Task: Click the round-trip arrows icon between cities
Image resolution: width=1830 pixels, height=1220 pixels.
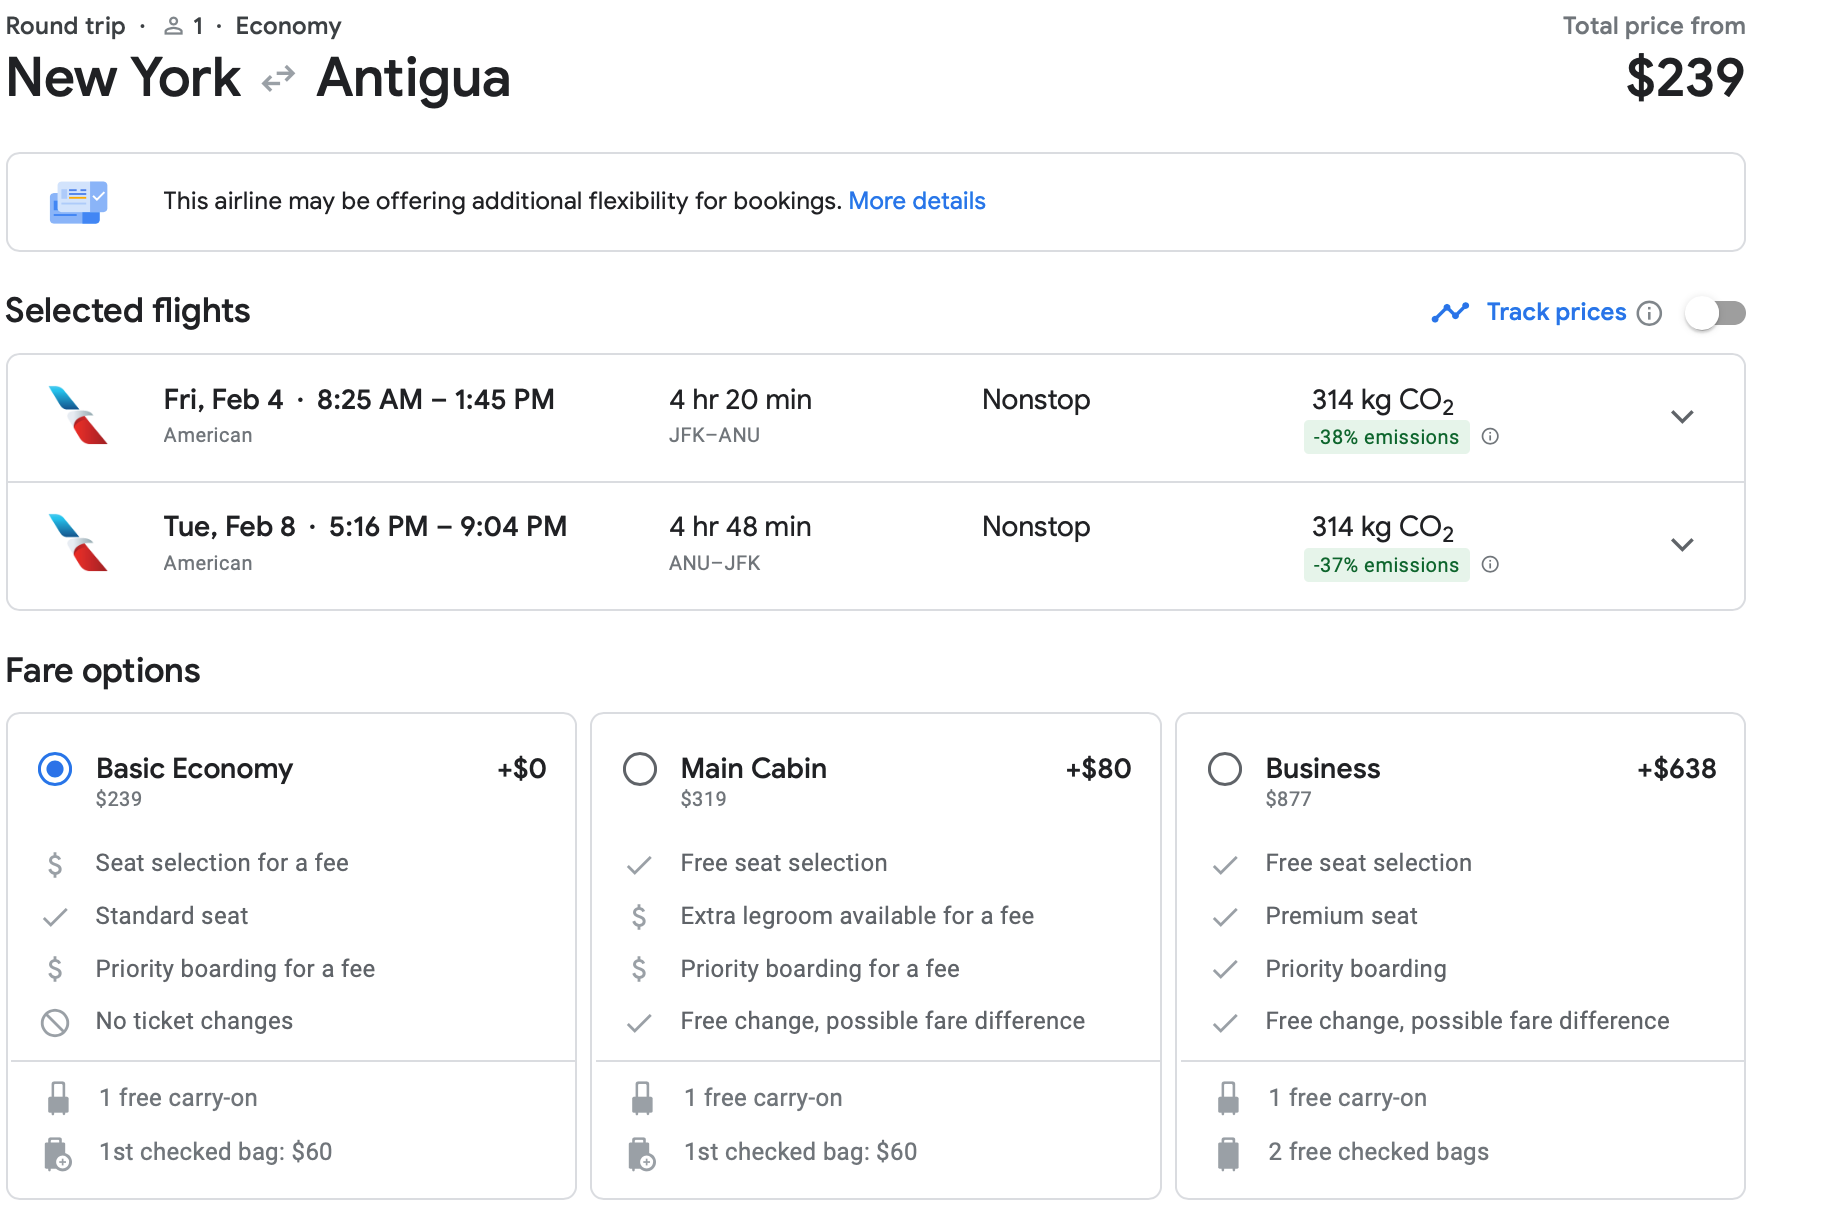Action: coord(278,78)
